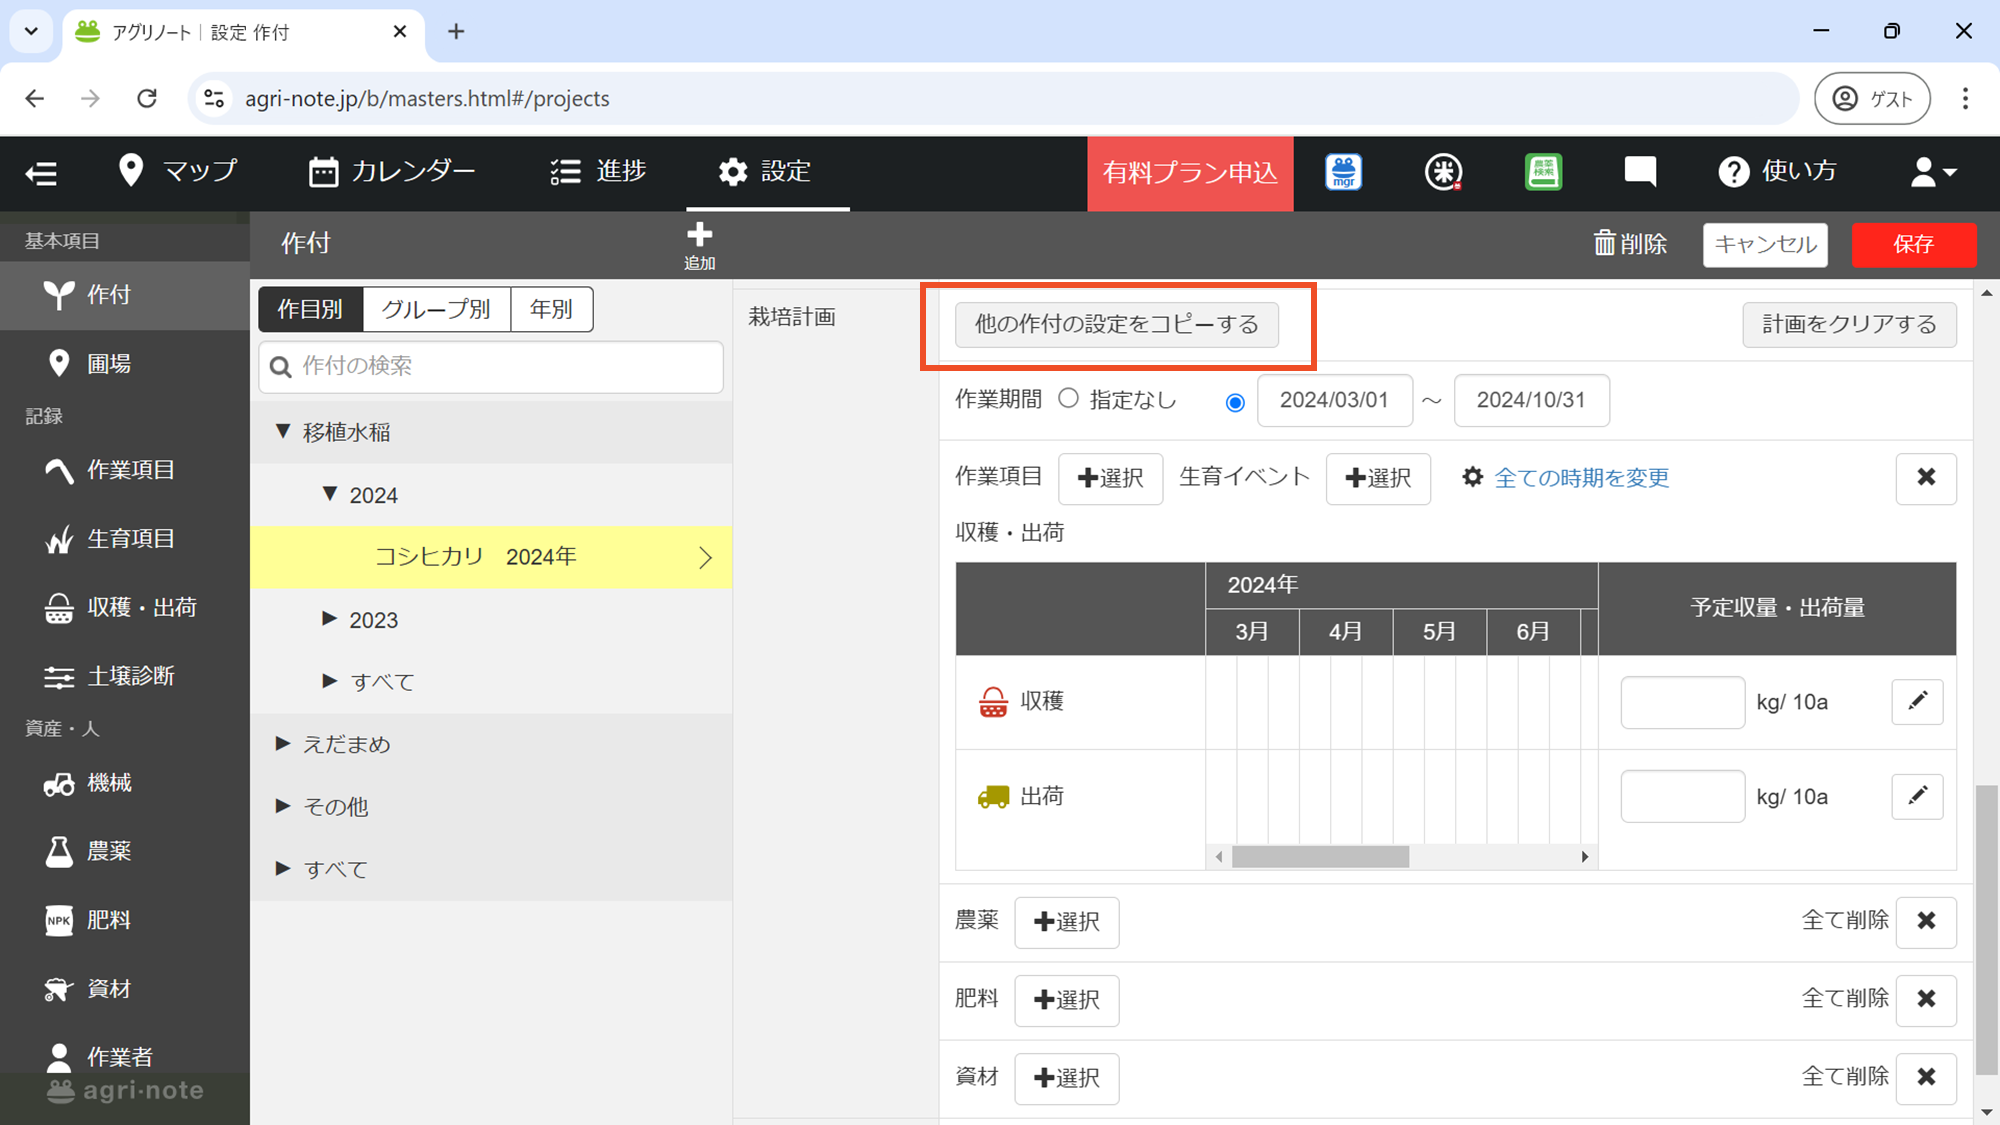The image size is (2000, 1125).
Task: Switch to グループ別 view toggle
Action: [x=436, y=309]
